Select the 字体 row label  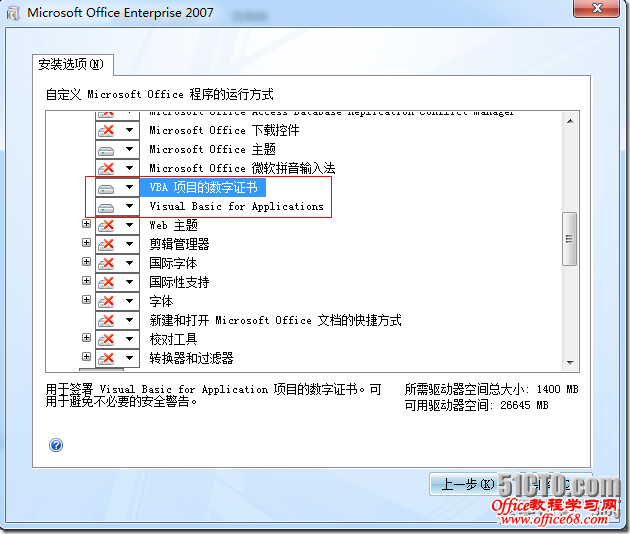coord(161,301)
